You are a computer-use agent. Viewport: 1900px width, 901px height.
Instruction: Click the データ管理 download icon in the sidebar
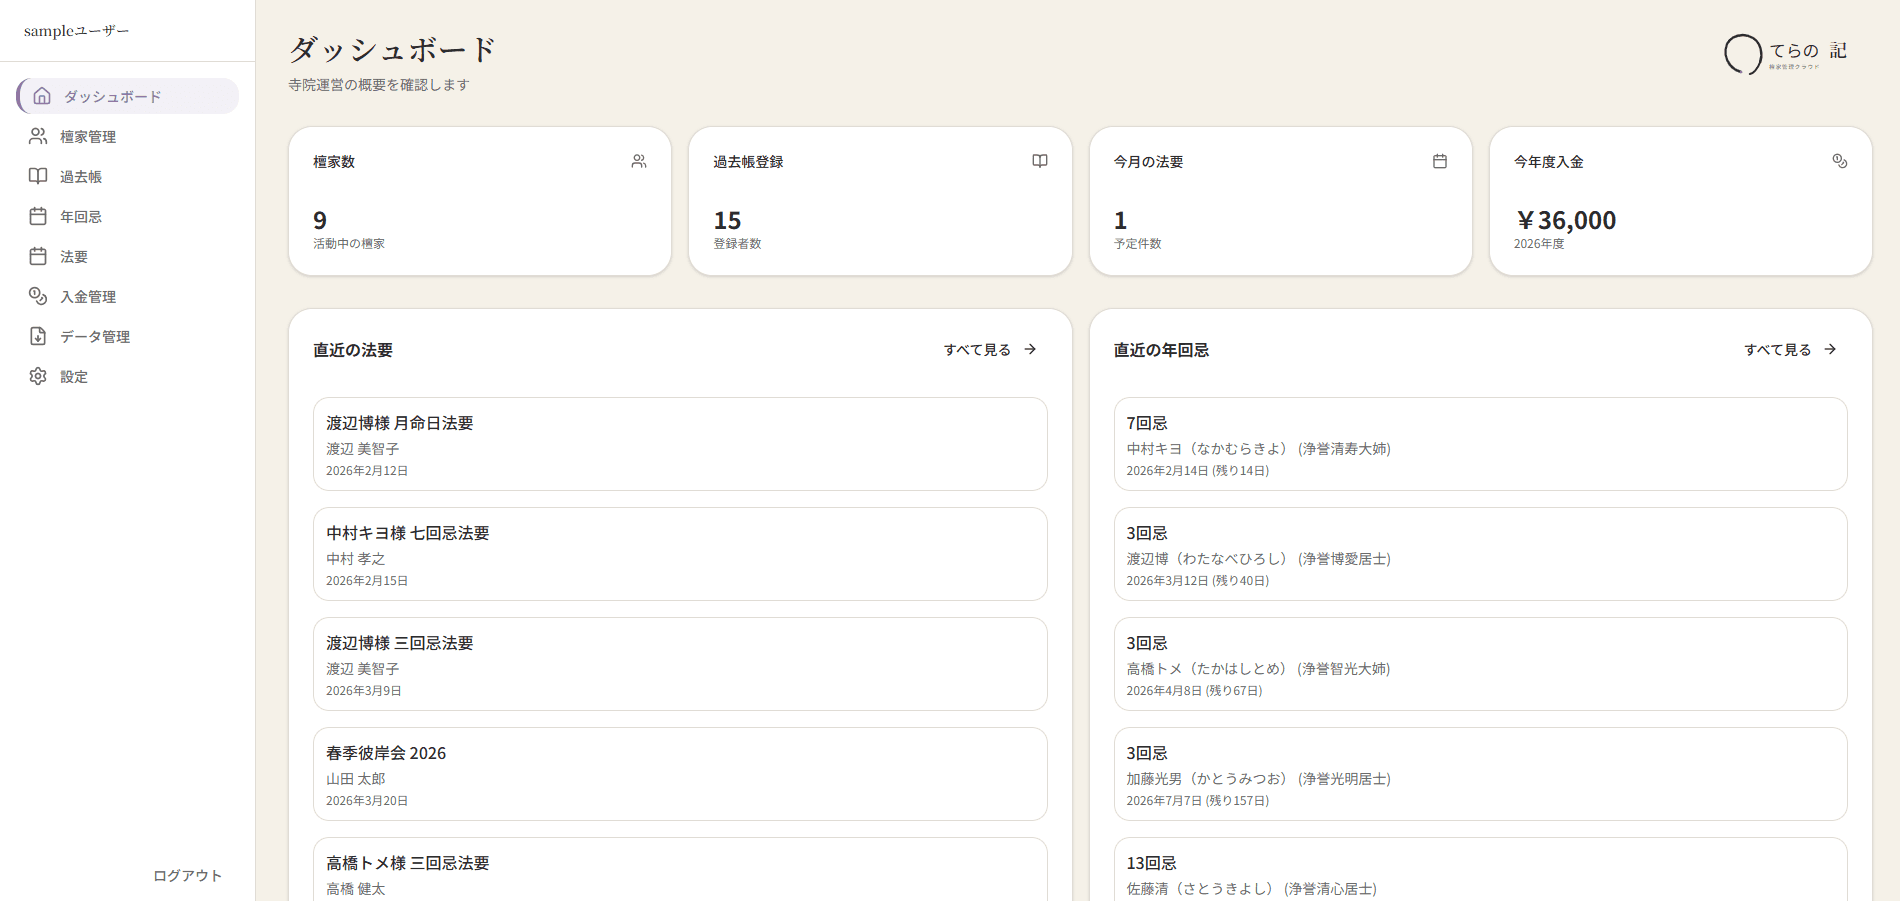38,336
